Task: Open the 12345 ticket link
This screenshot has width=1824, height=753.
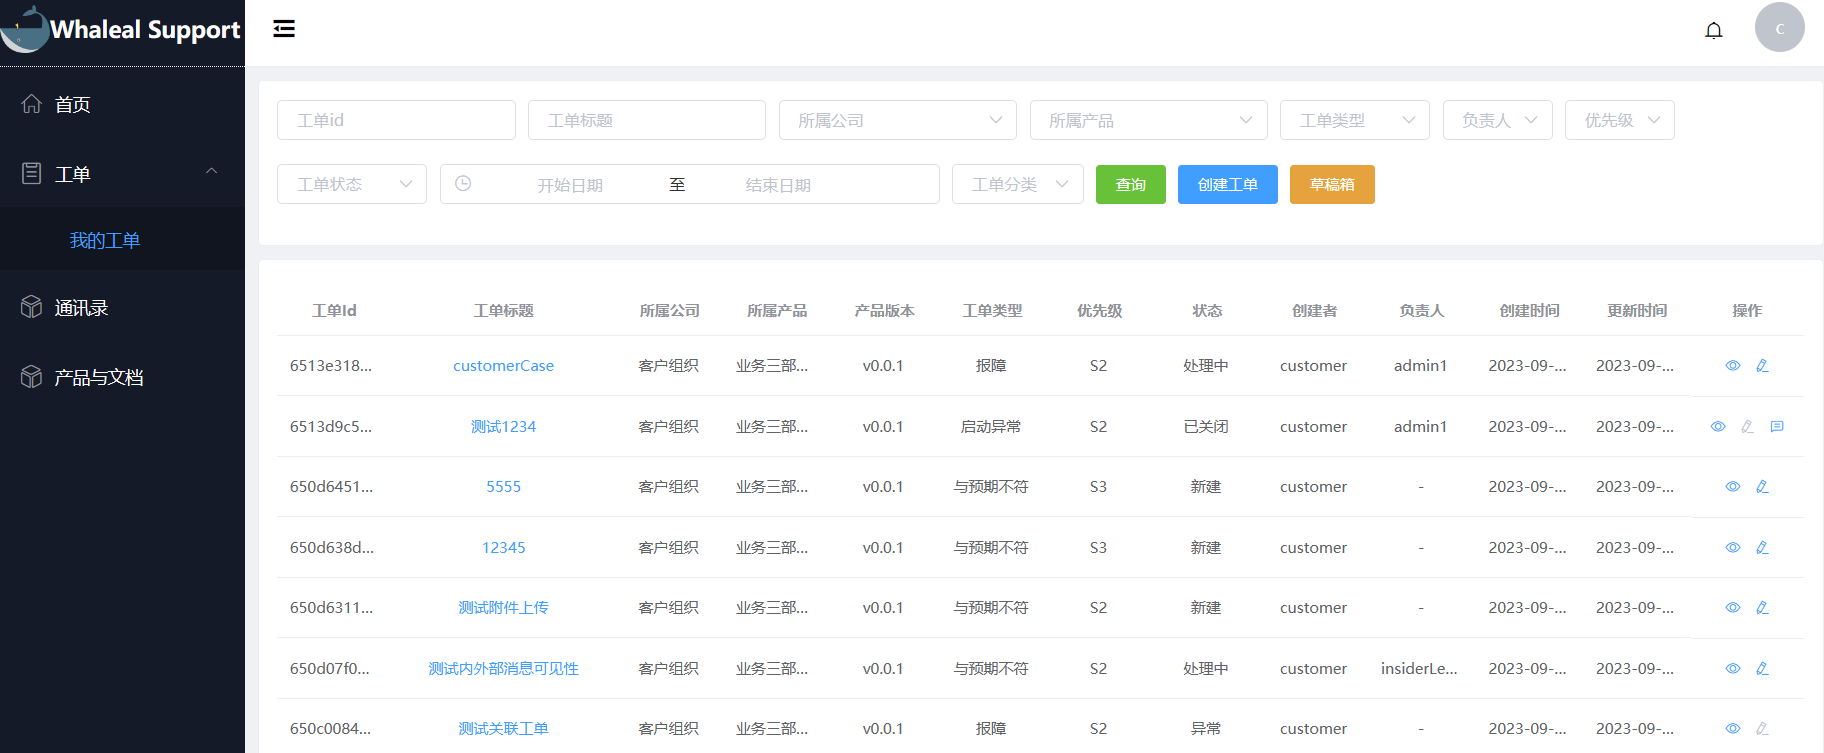Action: click(504, 548)
